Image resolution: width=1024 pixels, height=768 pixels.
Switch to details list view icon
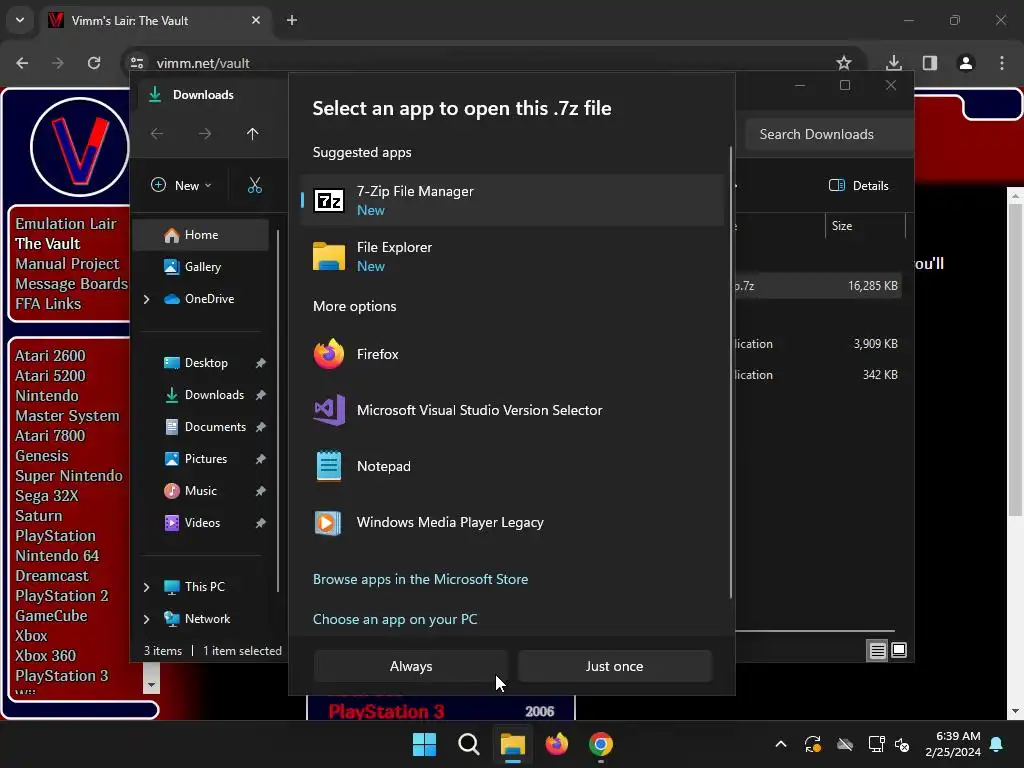[x=878, y=650]
